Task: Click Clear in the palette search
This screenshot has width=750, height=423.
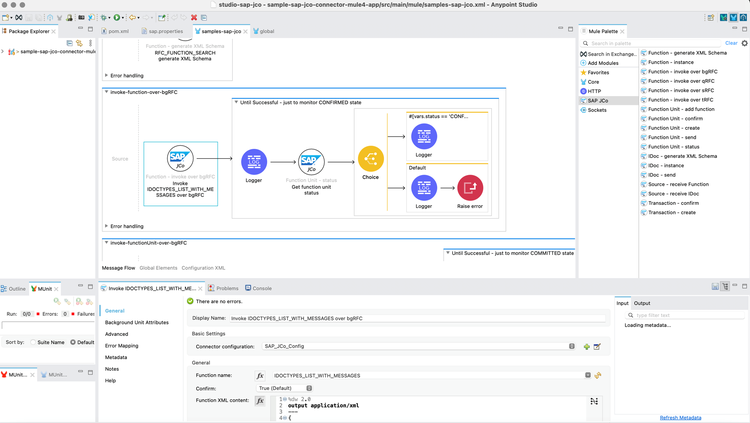Action: click(731, 43)
